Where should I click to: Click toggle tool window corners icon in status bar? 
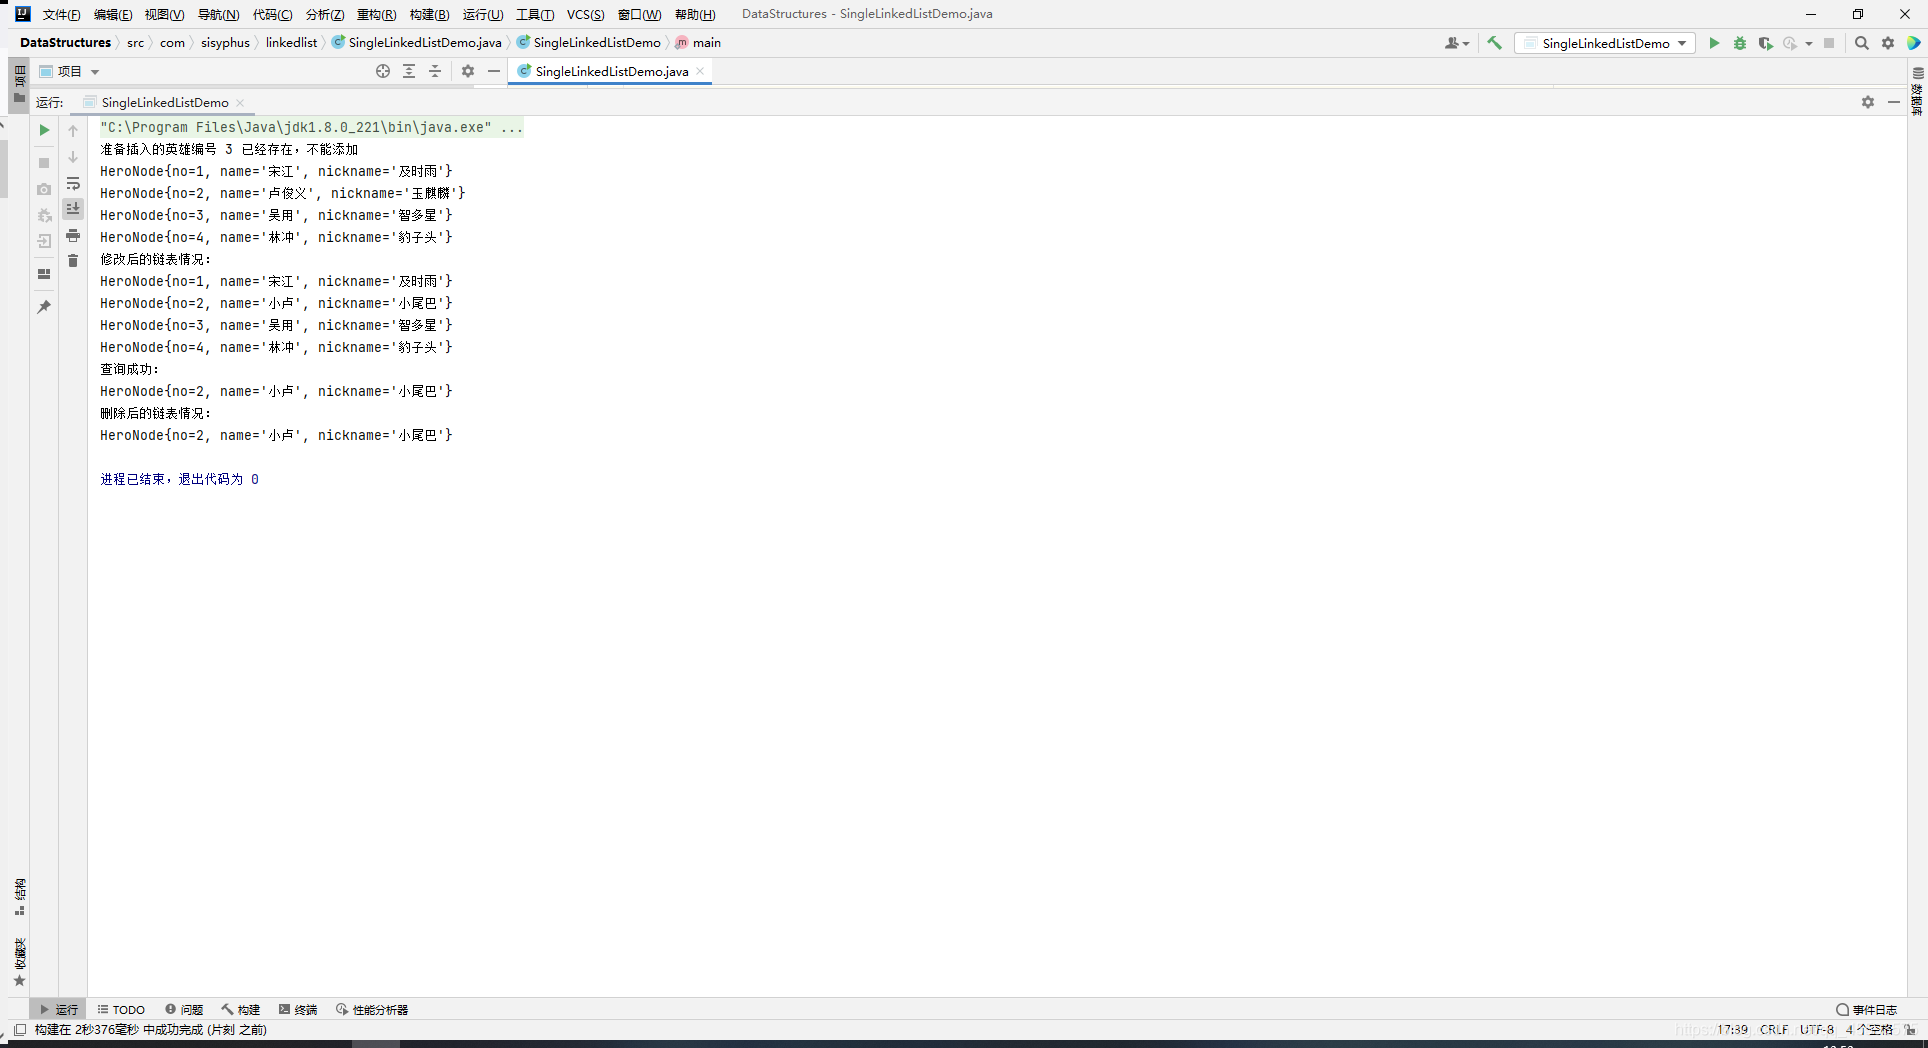[20, 1029]
